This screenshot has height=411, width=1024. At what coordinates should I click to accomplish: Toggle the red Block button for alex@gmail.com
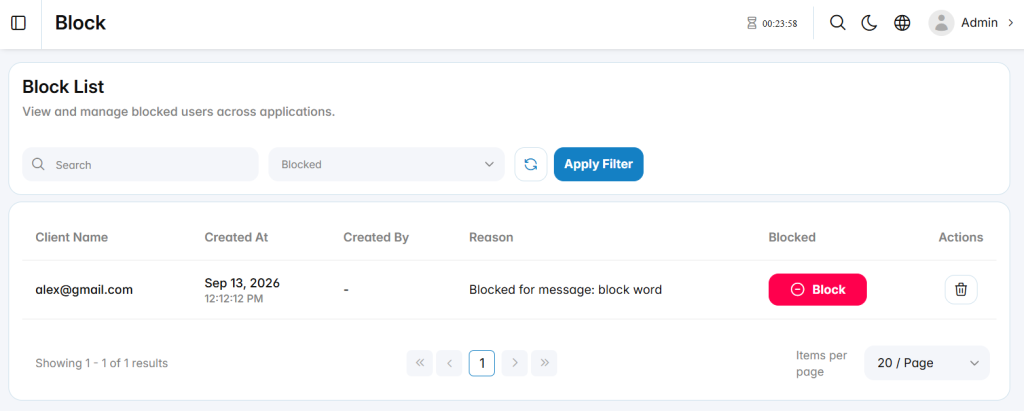click(817, 289)
